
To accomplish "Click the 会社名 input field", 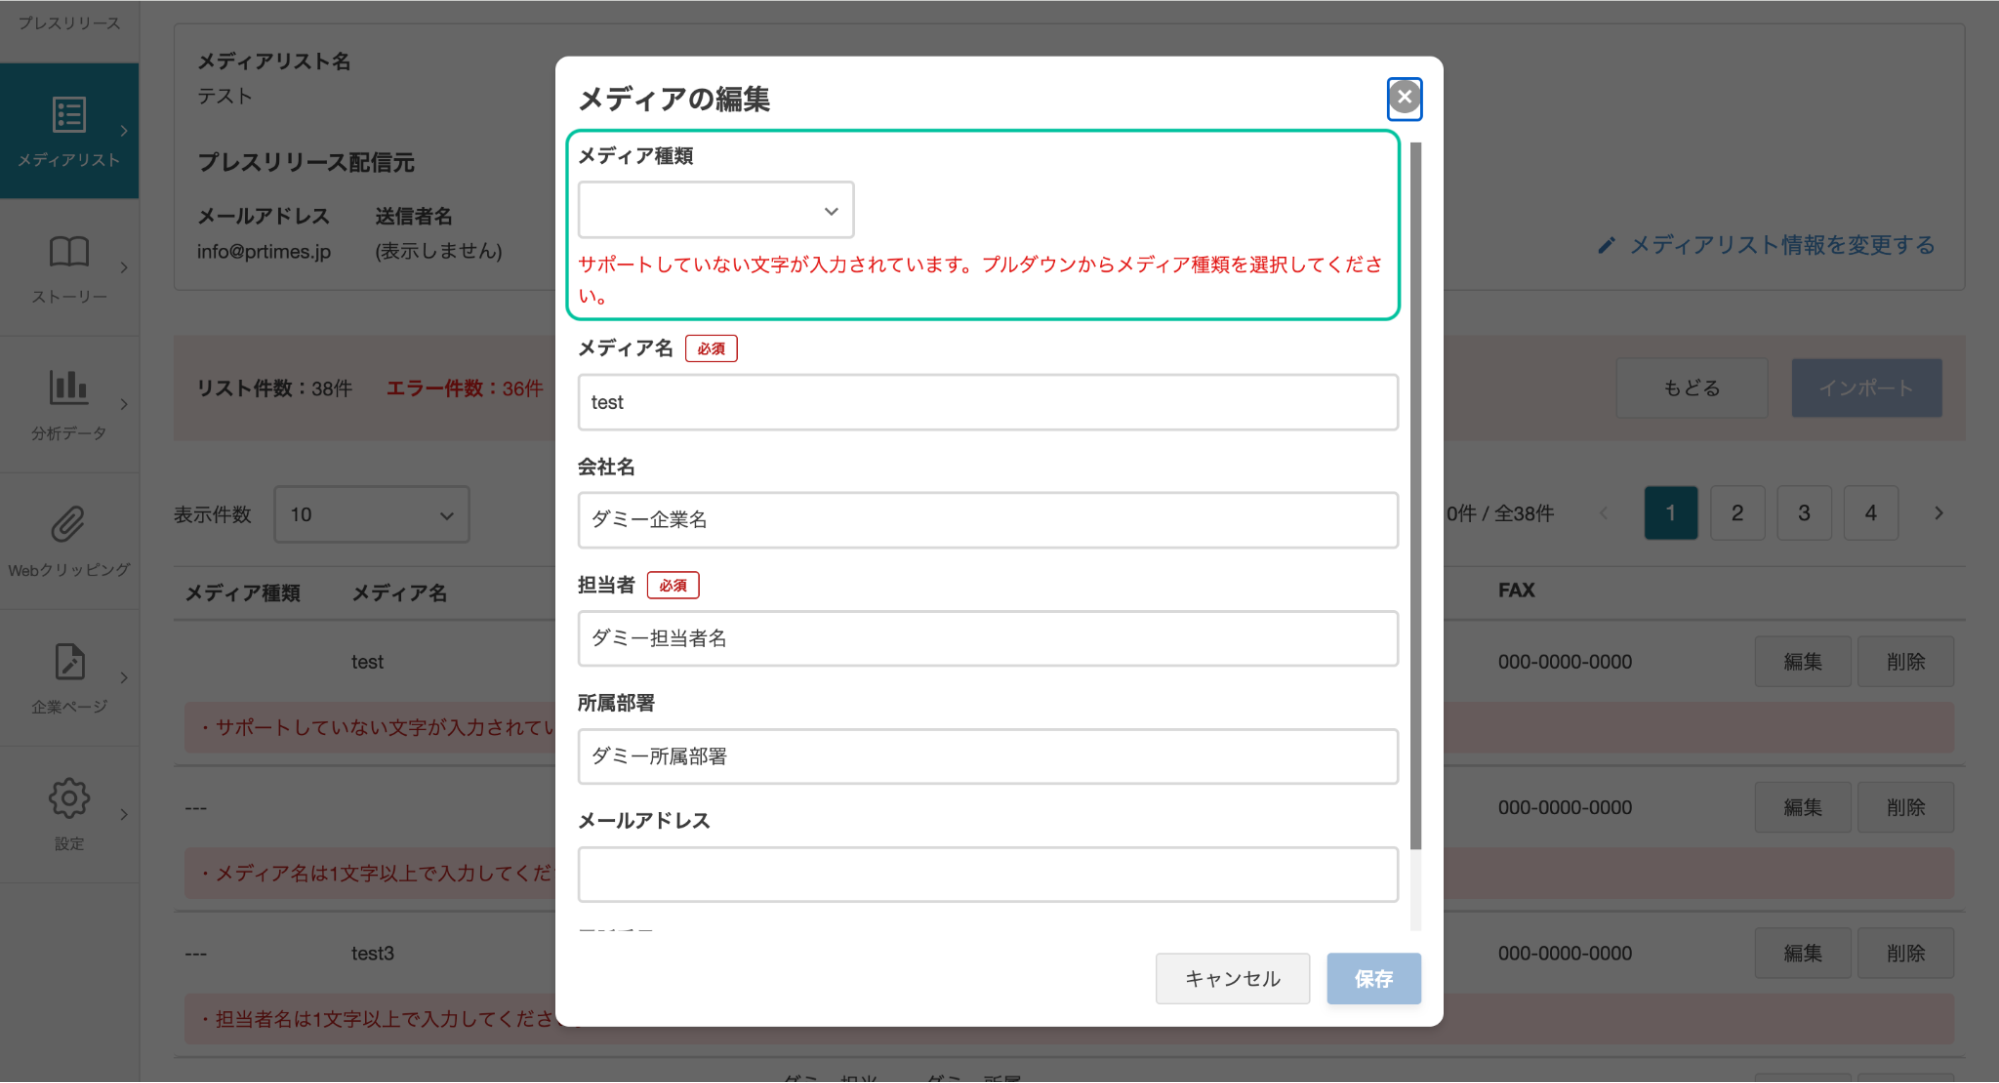I will pos(987,520).
